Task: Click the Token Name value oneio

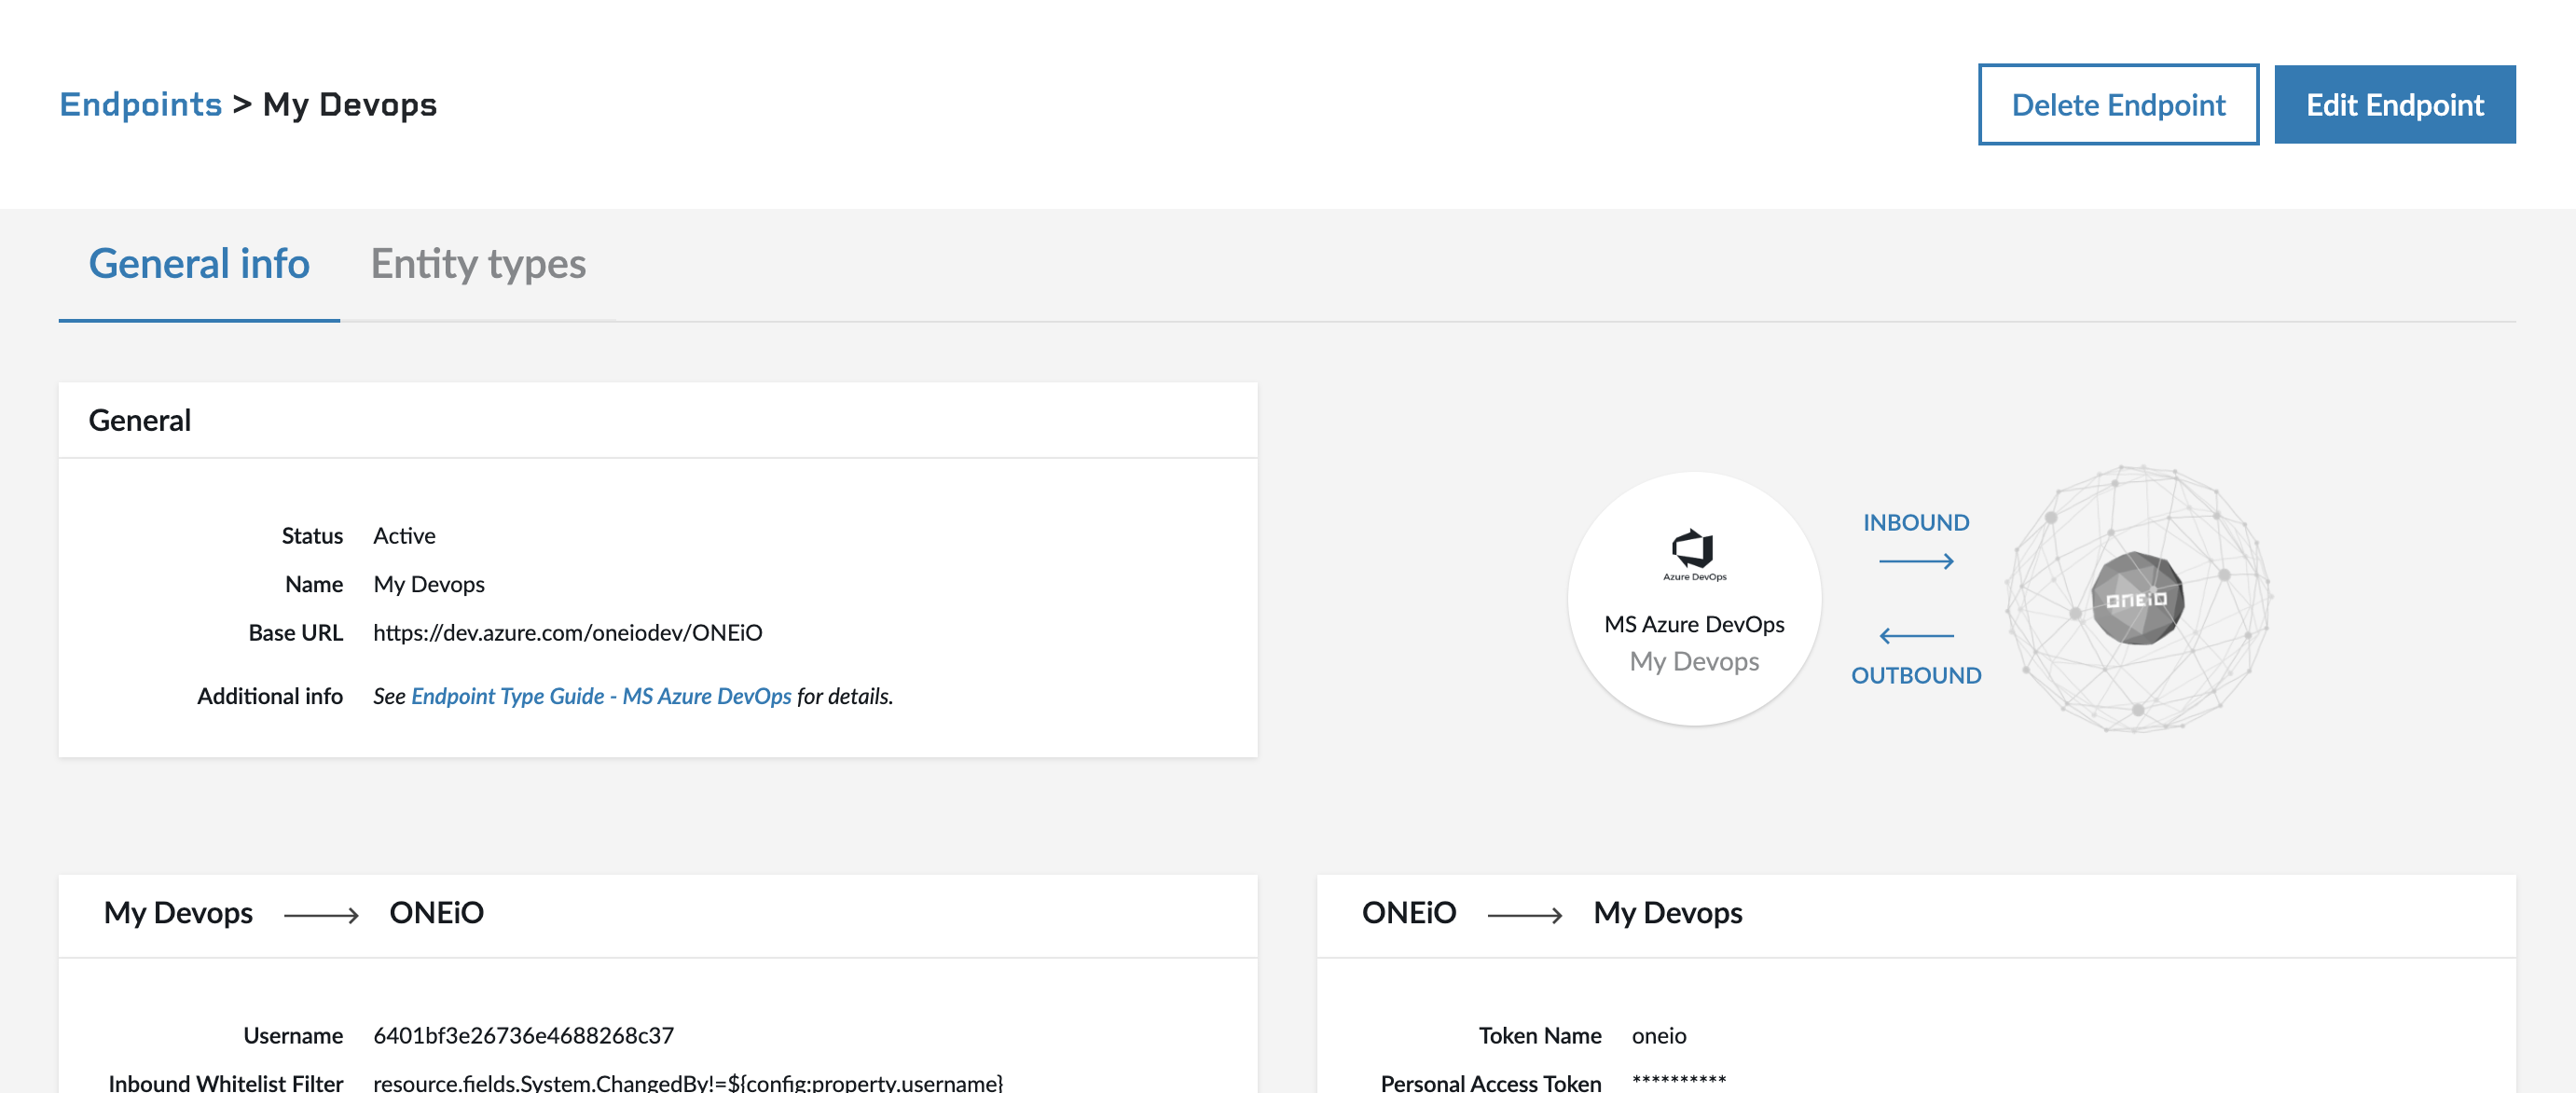Action: [1659, 1035]
